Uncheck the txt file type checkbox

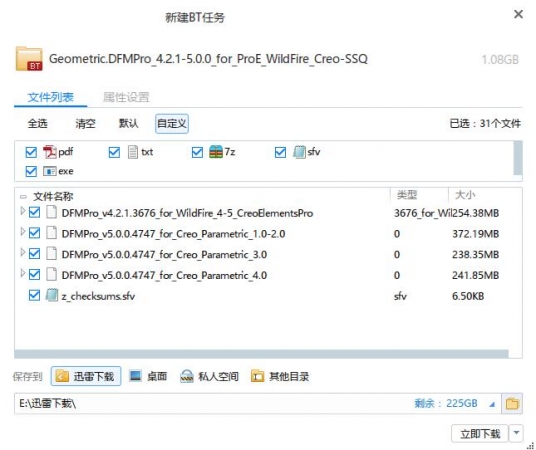114,152
